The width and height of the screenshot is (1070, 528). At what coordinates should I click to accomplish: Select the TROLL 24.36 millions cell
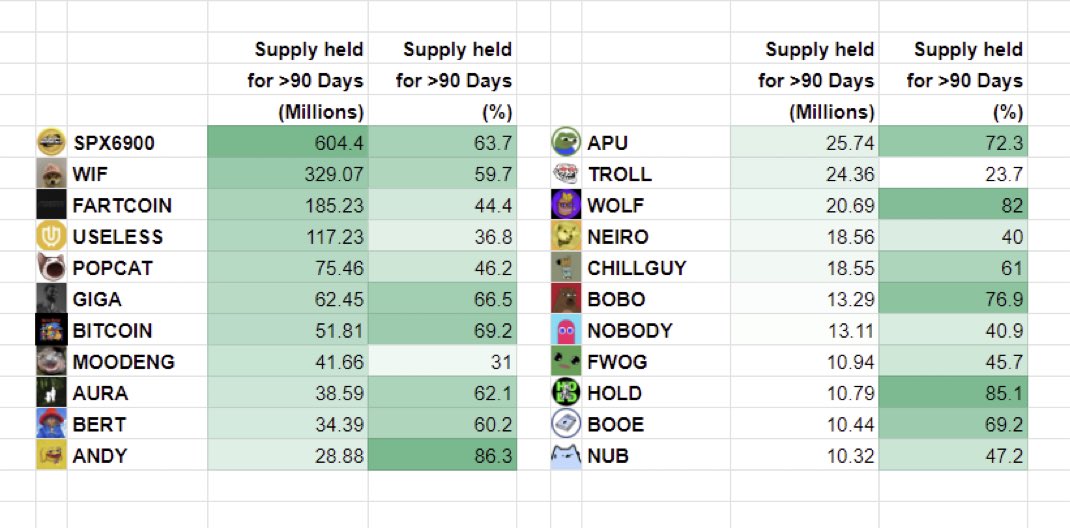(804, 174)
